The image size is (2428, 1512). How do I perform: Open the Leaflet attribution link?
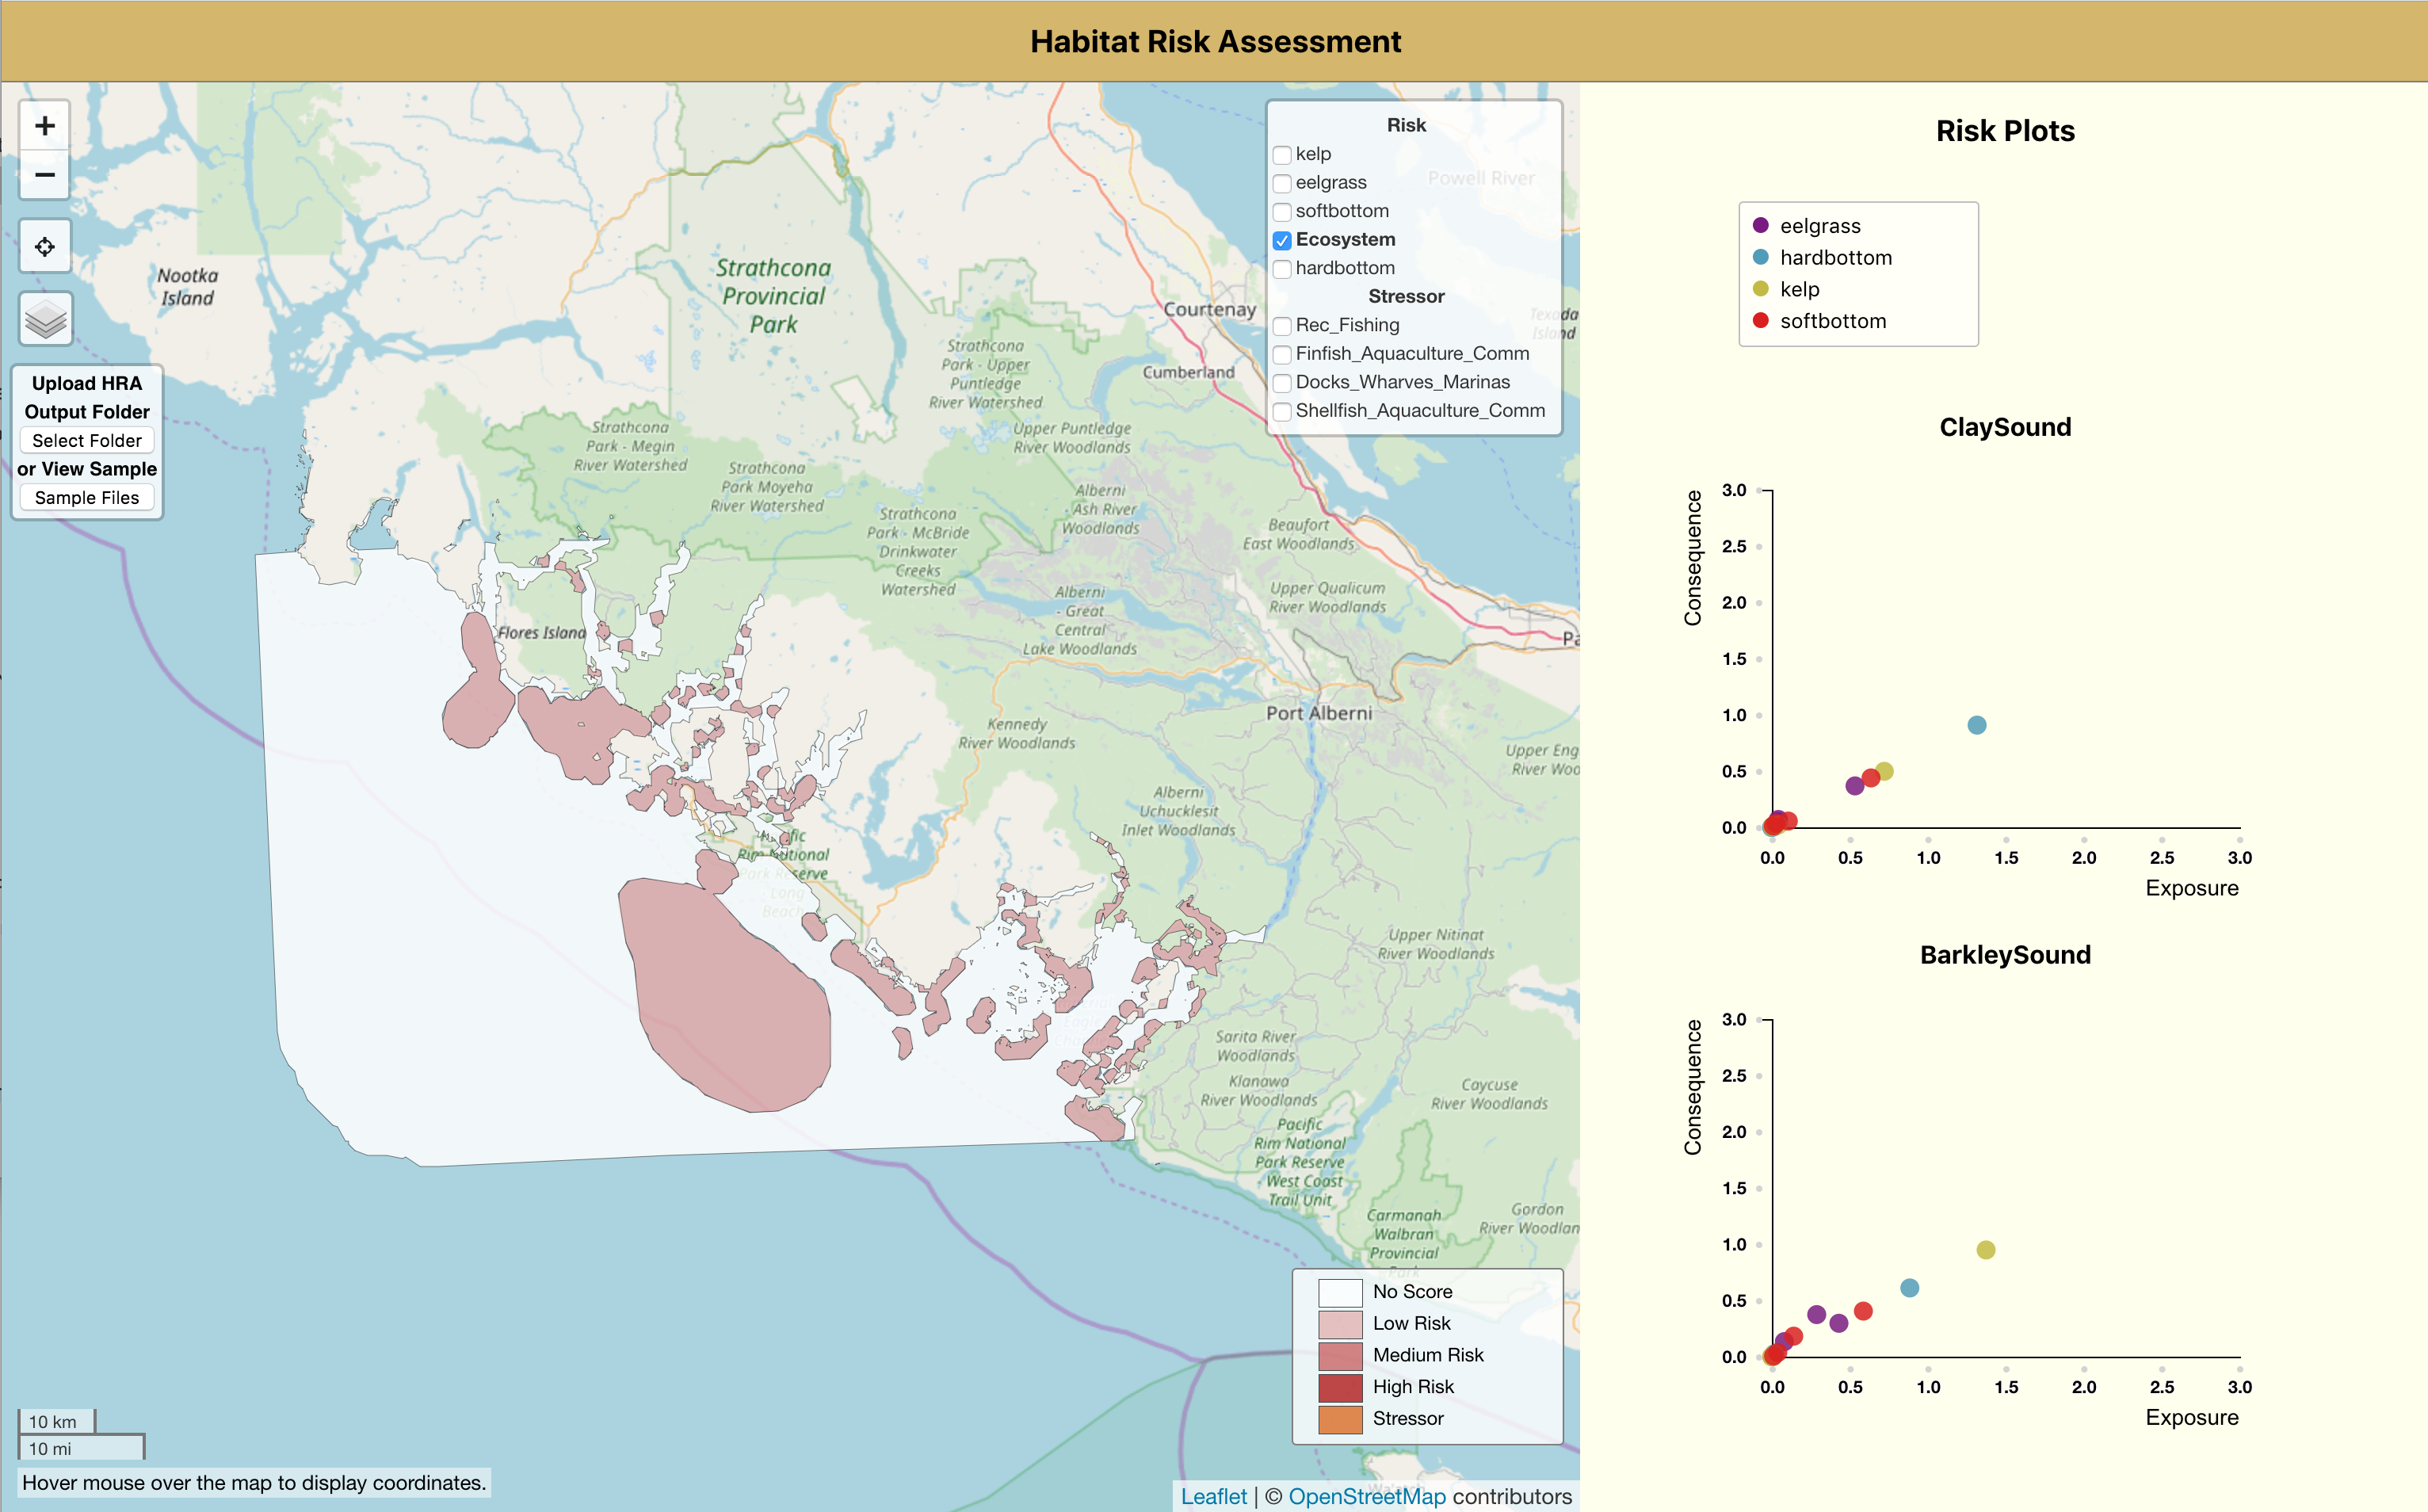coord(1213,1496)
